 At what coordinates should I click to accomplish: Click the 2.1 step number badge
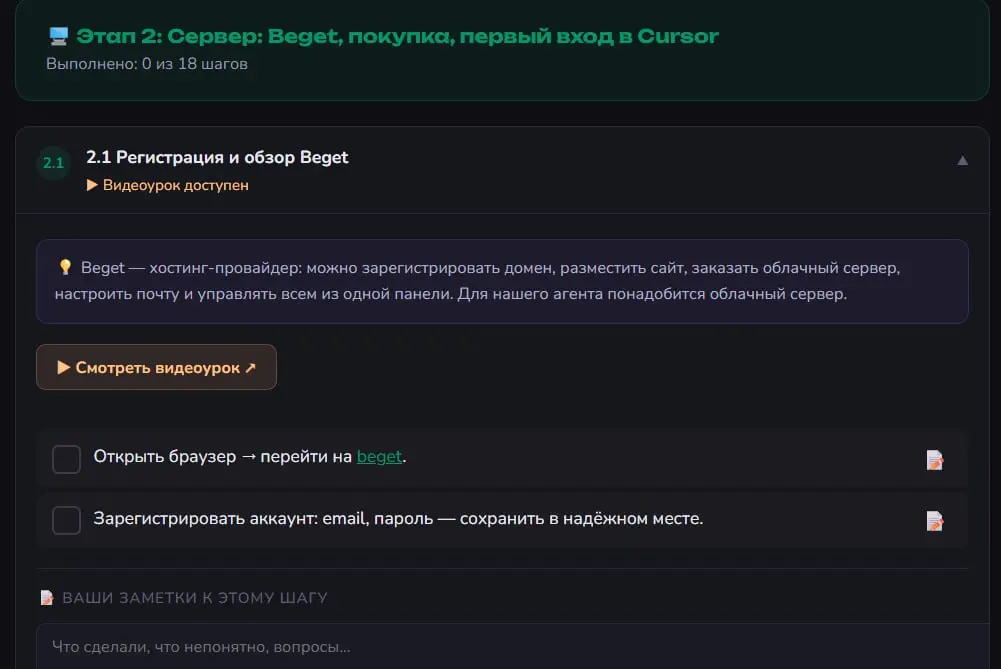pos(54,163)
